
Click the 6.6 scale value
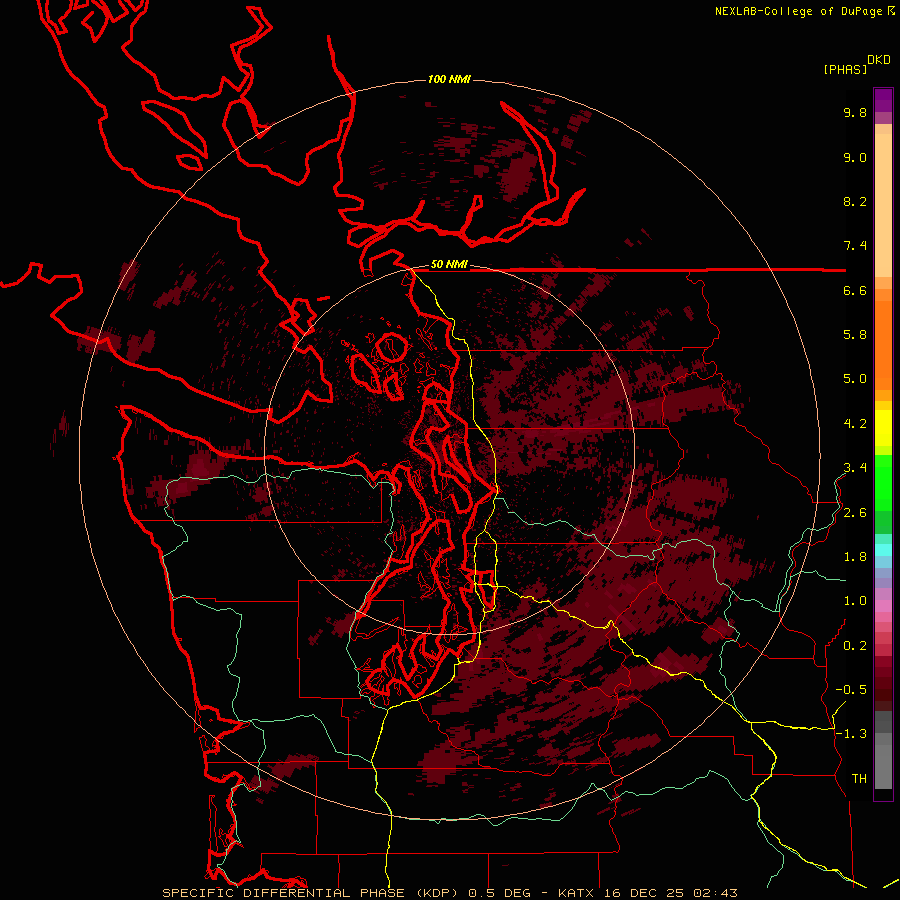click(x=855, y=290)
